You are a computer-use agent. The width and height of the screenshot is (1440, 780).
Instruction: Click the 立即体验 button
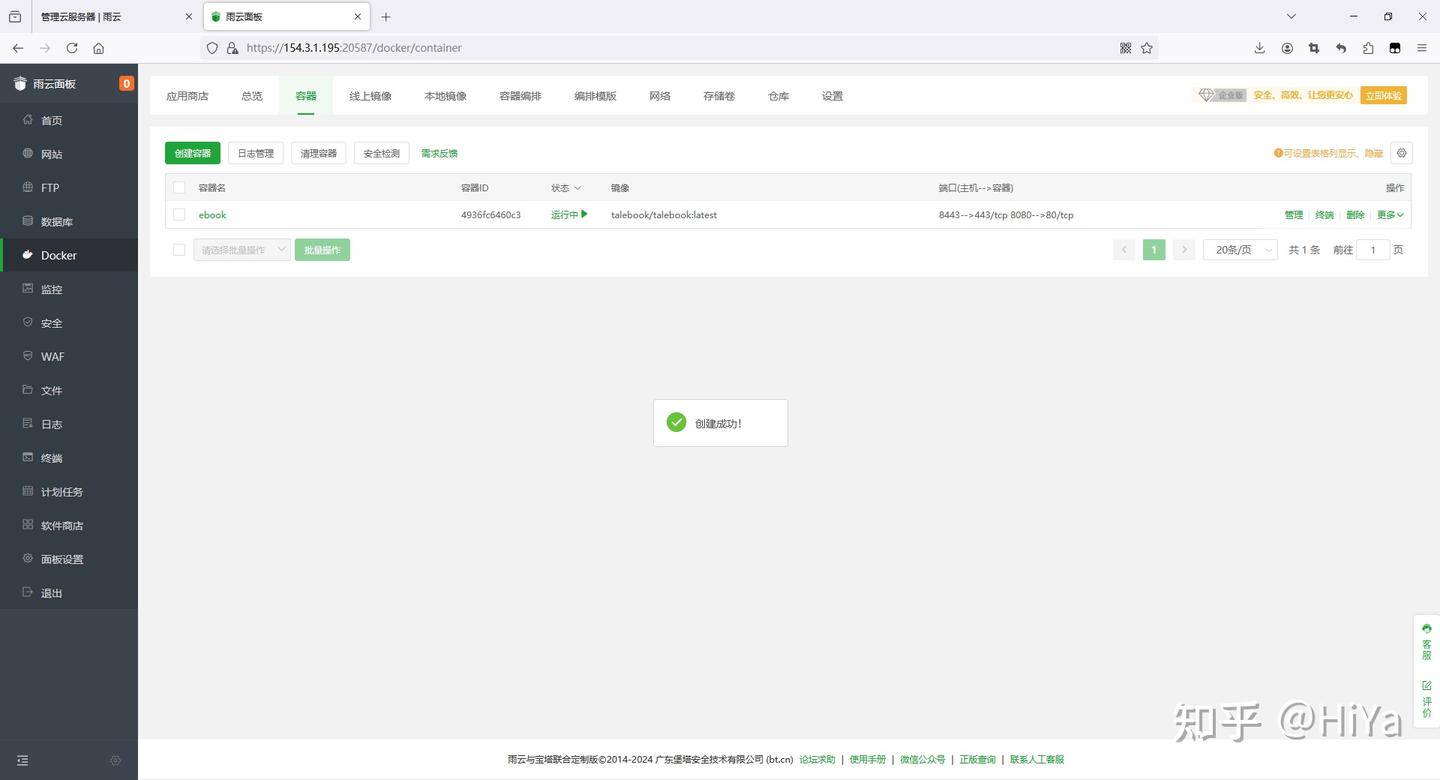pyautogui.click(x=1383, y=95)
